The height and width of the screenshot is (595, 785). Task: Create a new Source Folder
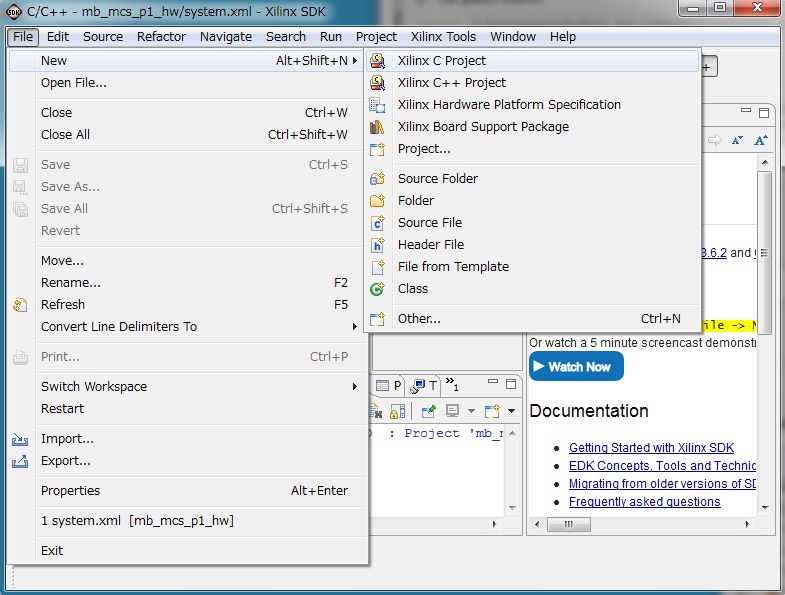pyautogui.click(x=532, y=178)
